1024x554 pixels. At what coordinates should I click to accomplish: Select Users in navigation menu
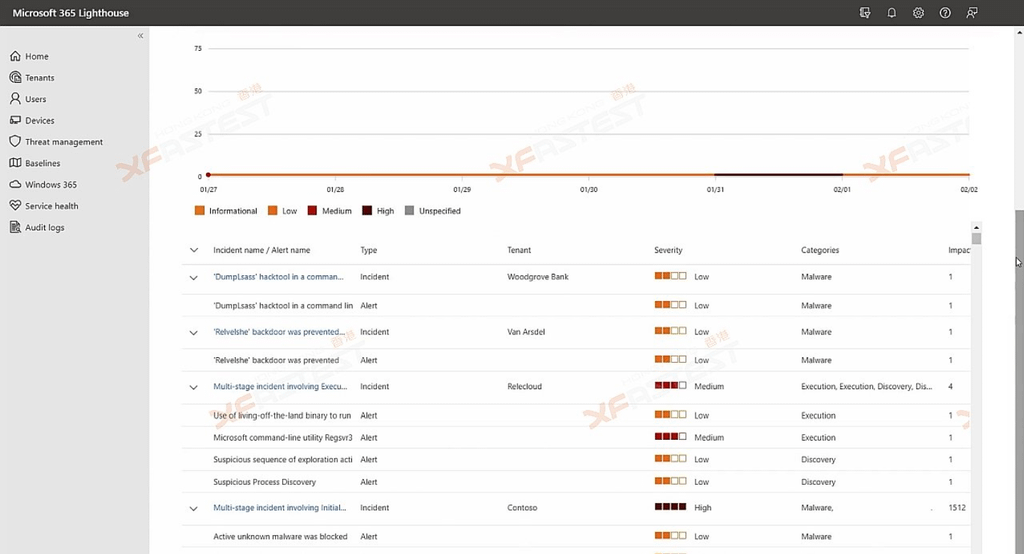pyautogui.click(x=36, y=99)
